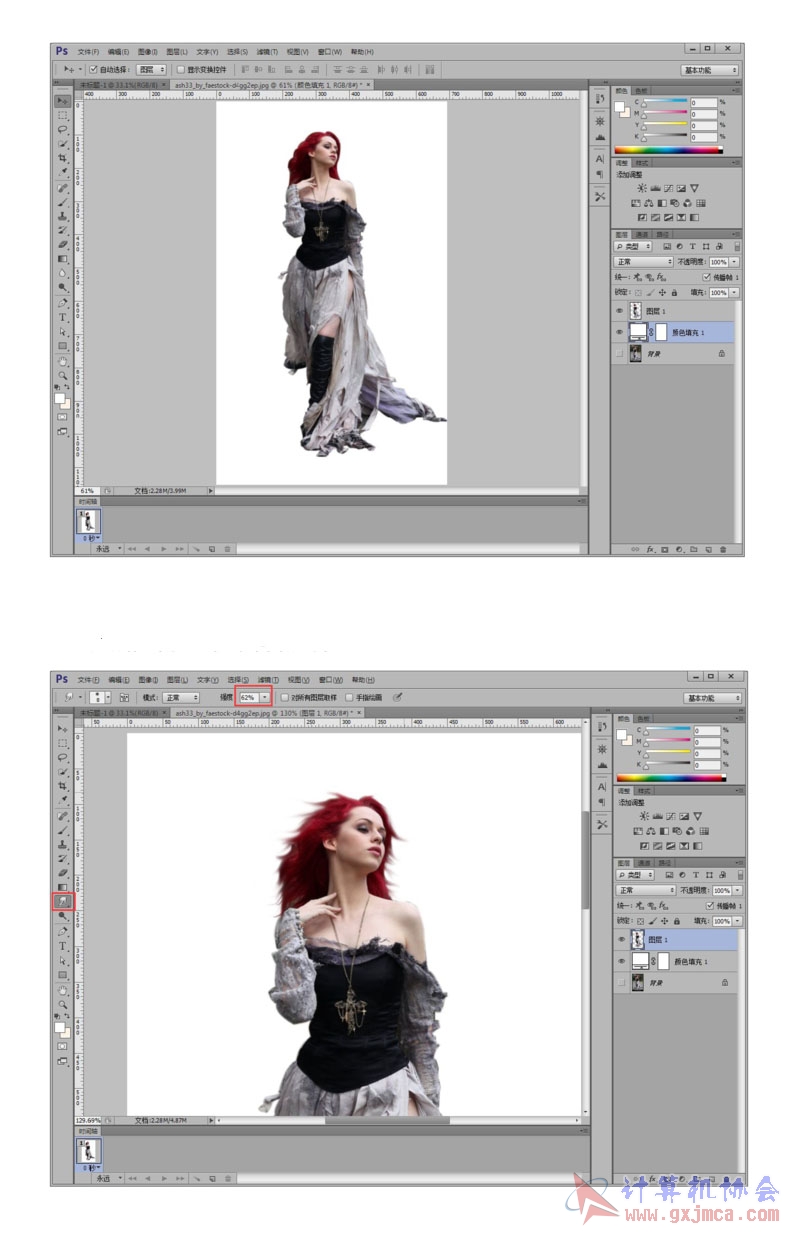The image size is (795, 1233).
Task: In the 130% zoom window, choose Path Selection tool
Action: (x=62, y=960)
